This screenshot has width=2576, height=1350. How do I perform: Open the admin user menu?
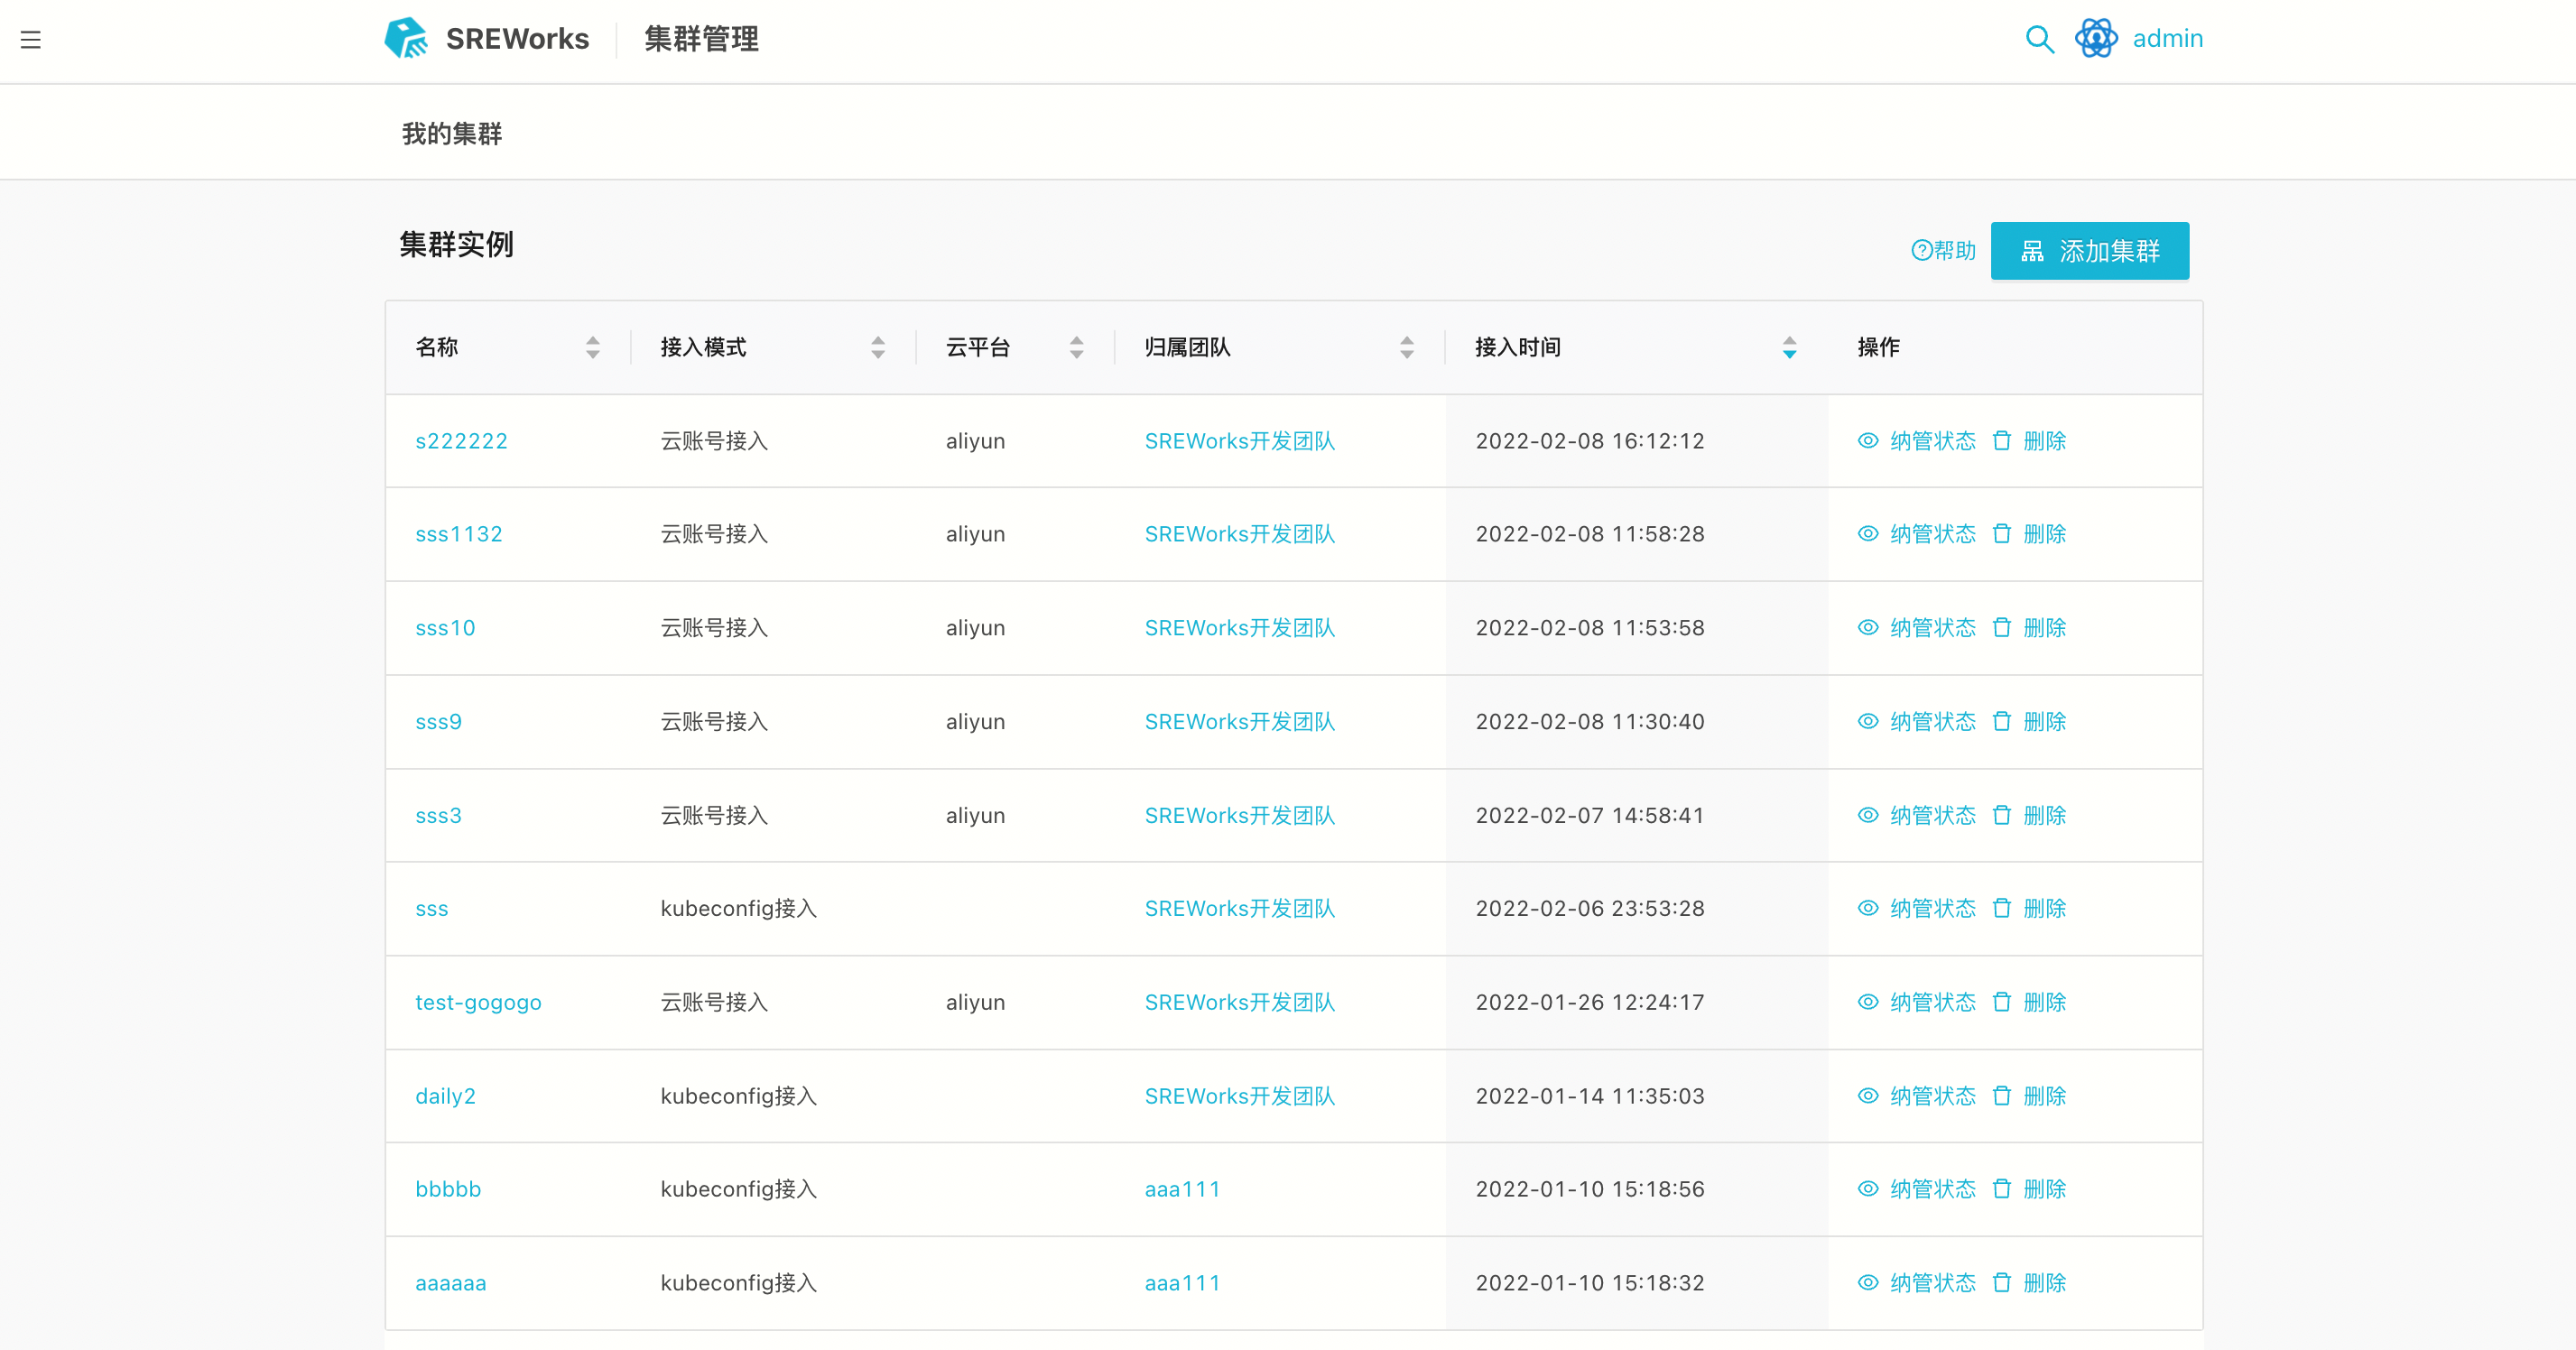2167,39
